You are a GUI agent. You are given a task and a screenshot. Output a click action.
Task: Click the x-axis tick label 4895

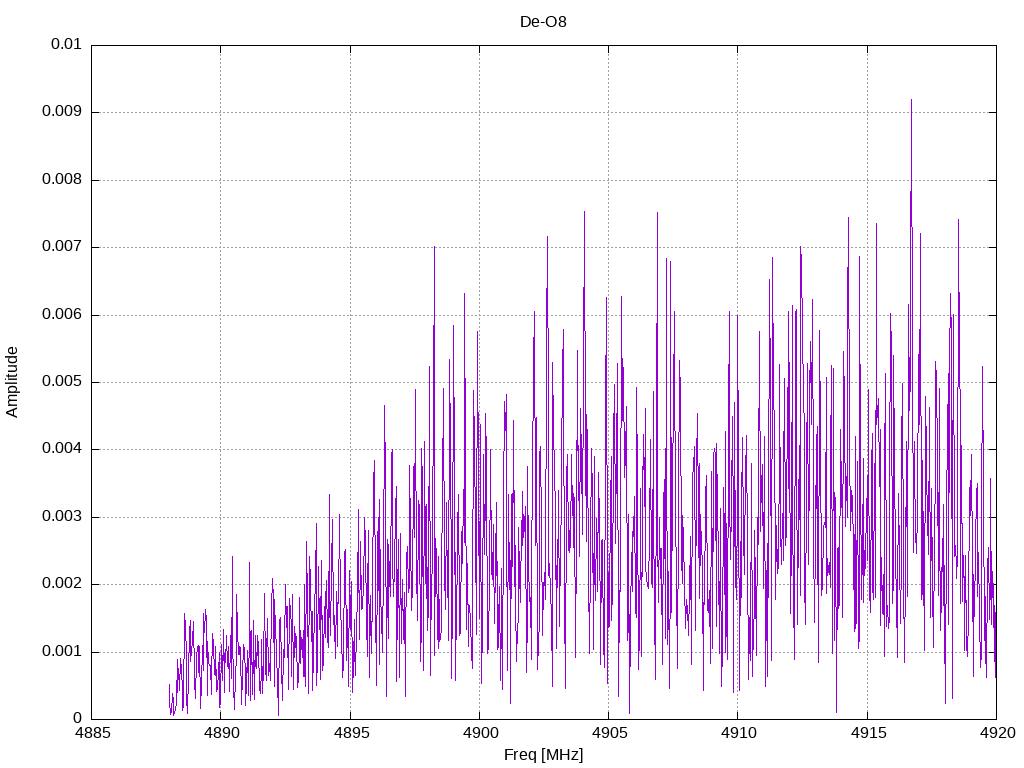(351, 733)
